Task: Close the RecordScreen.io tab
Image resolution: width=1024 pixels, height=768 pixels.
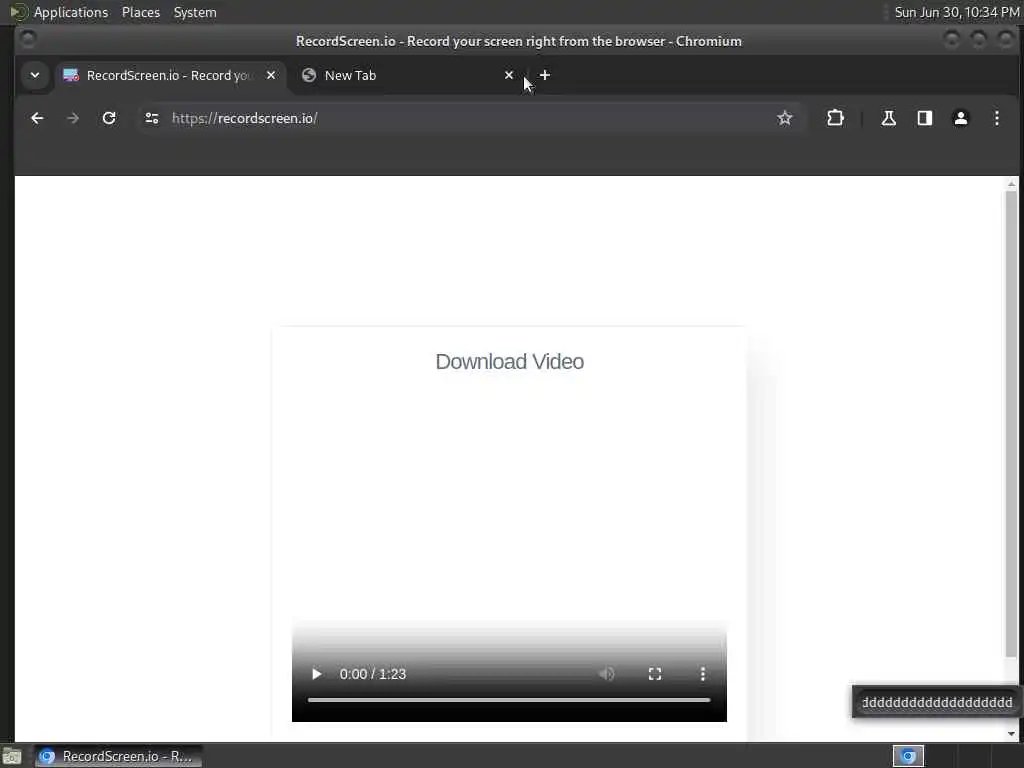Action: pos(271,75)
